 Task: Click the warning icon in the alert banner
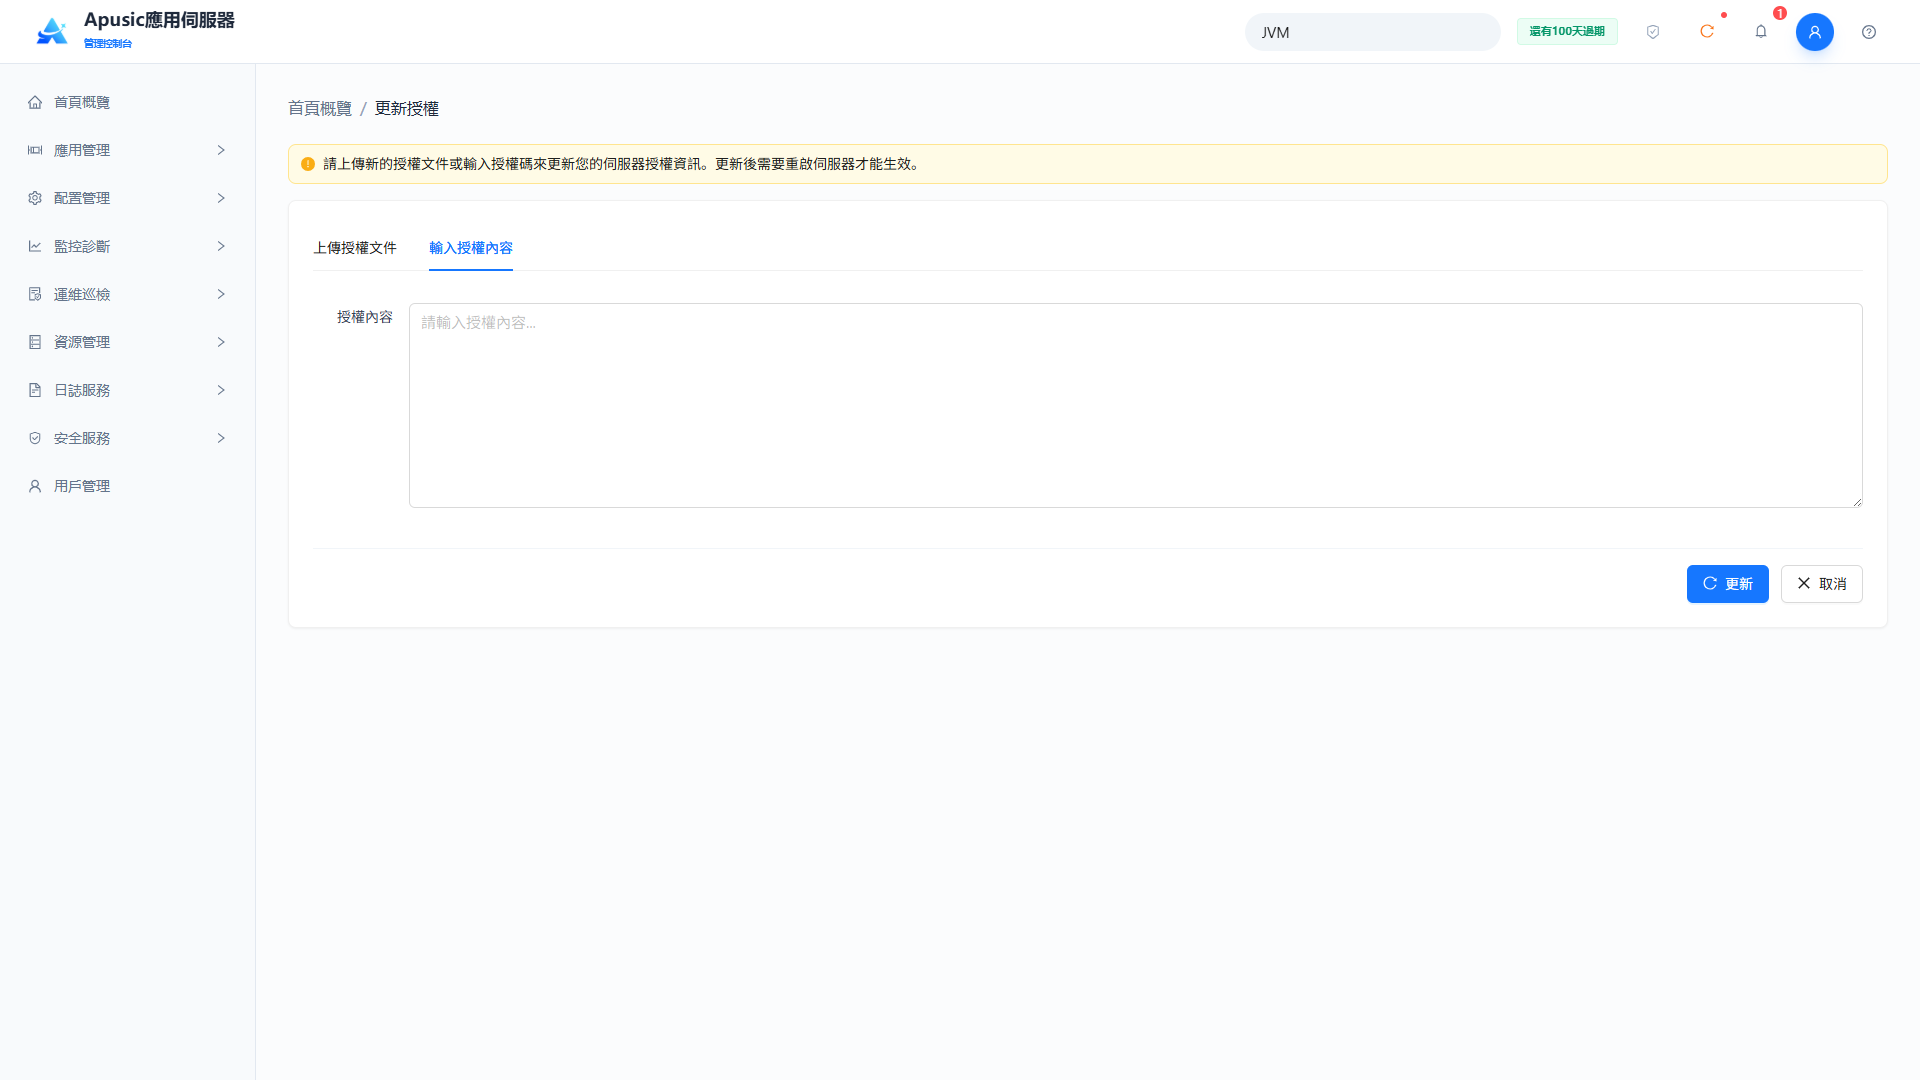308,164
